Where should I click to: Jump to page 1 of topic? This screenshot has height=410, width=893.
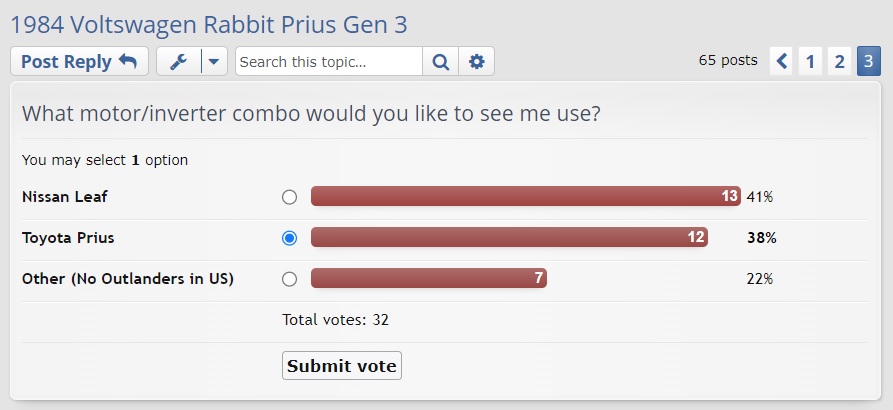[810, 61]
